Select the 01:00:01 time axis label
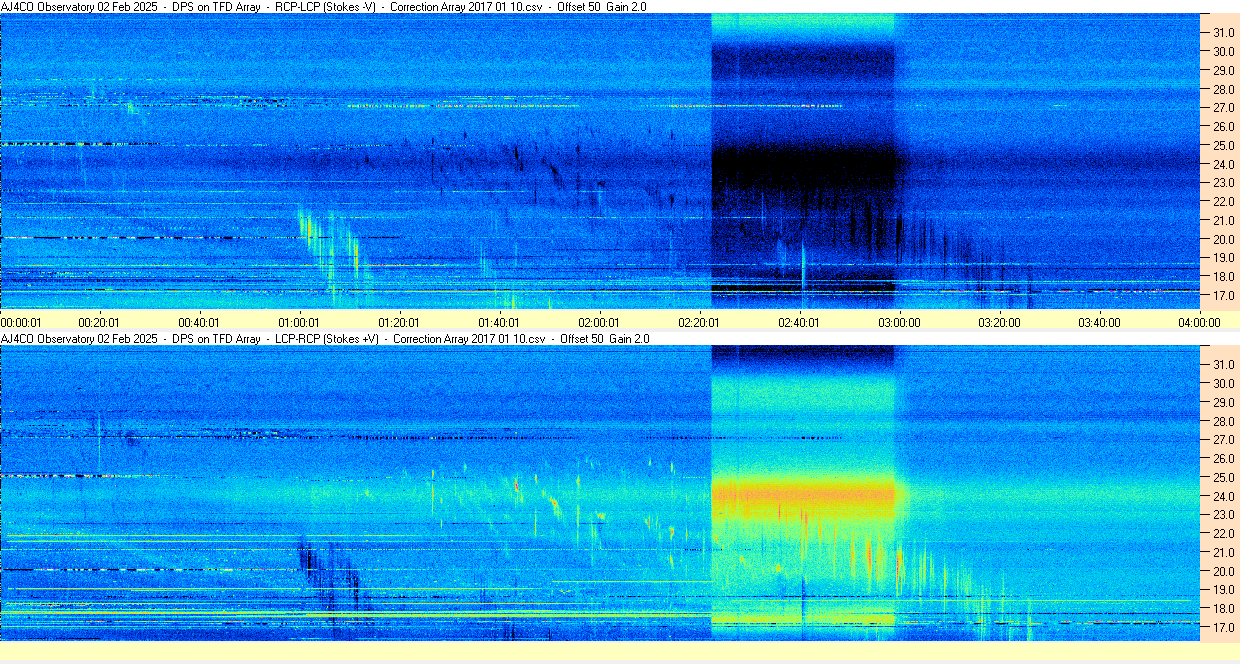The height and width of the screenshot is (664, 1240). (299, 322)
